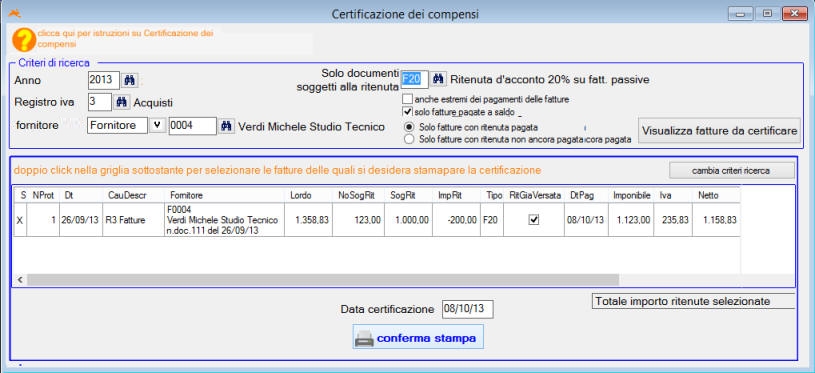Click the Verdi Michele Studio Tecnico grid cell

pos(225,220)
